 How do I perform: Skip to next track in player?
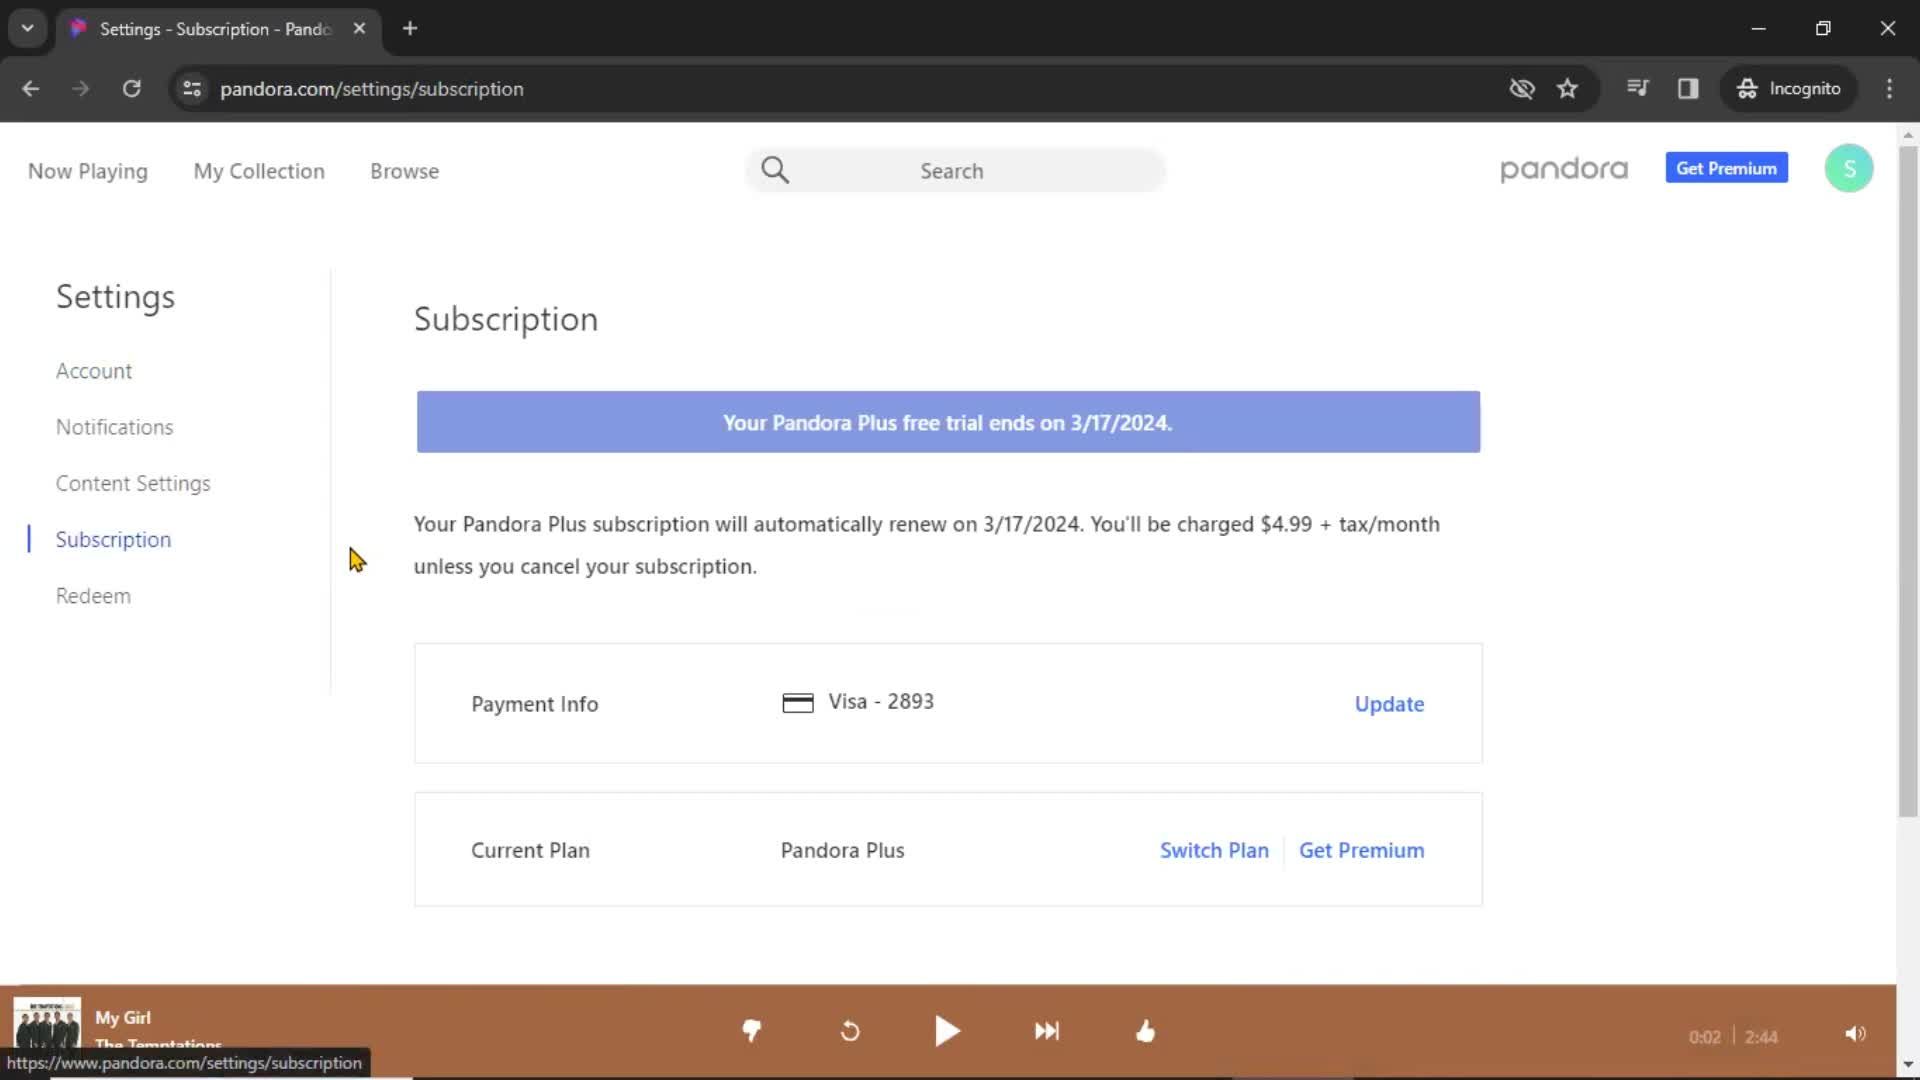[1046, 1031]
